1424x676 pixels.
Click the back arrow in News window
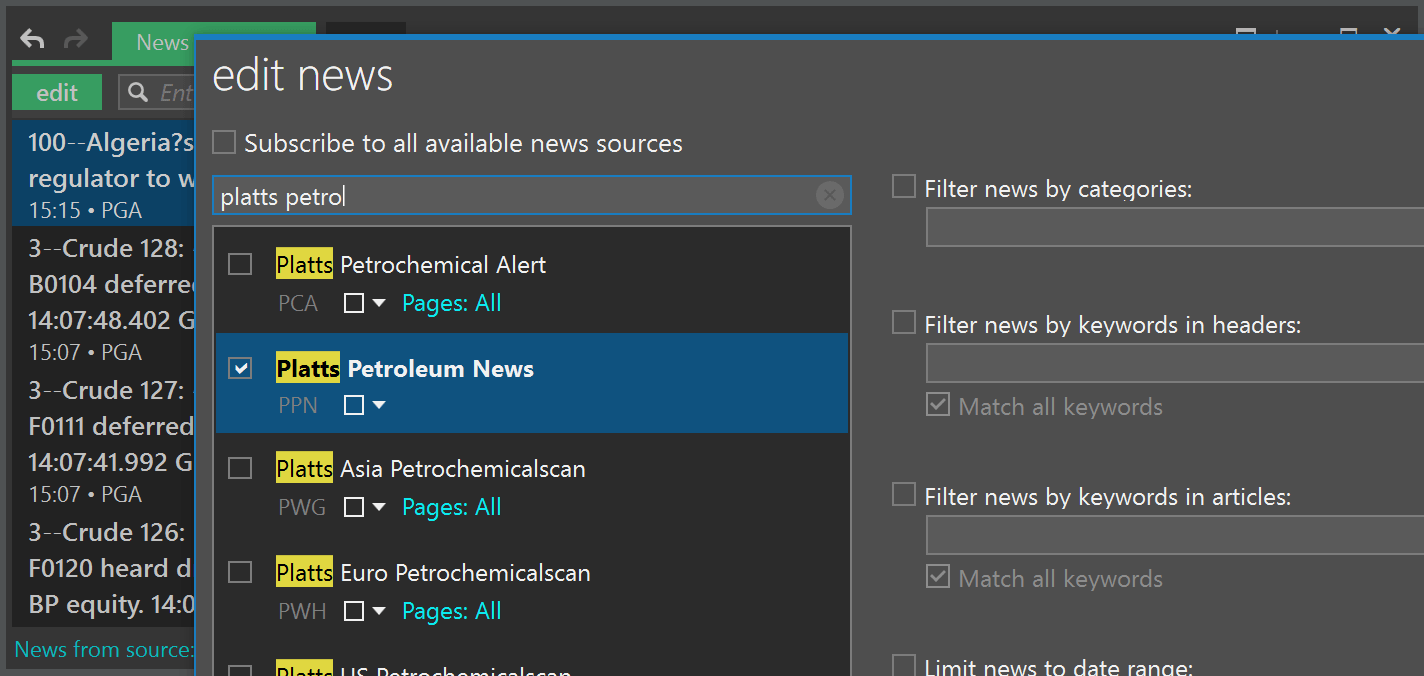[x=32, y=40]
